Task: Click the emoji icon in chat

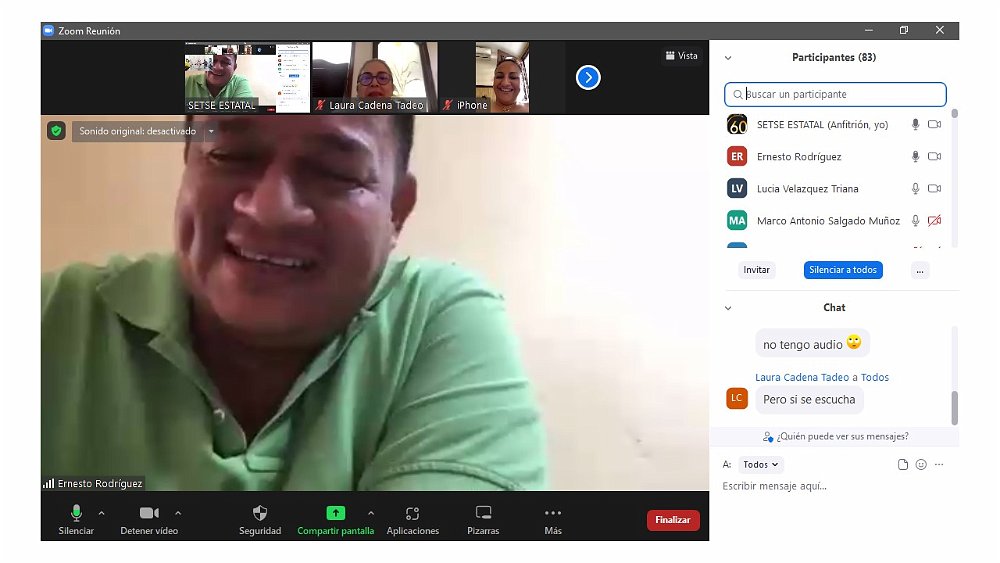Action: point(921,465)
